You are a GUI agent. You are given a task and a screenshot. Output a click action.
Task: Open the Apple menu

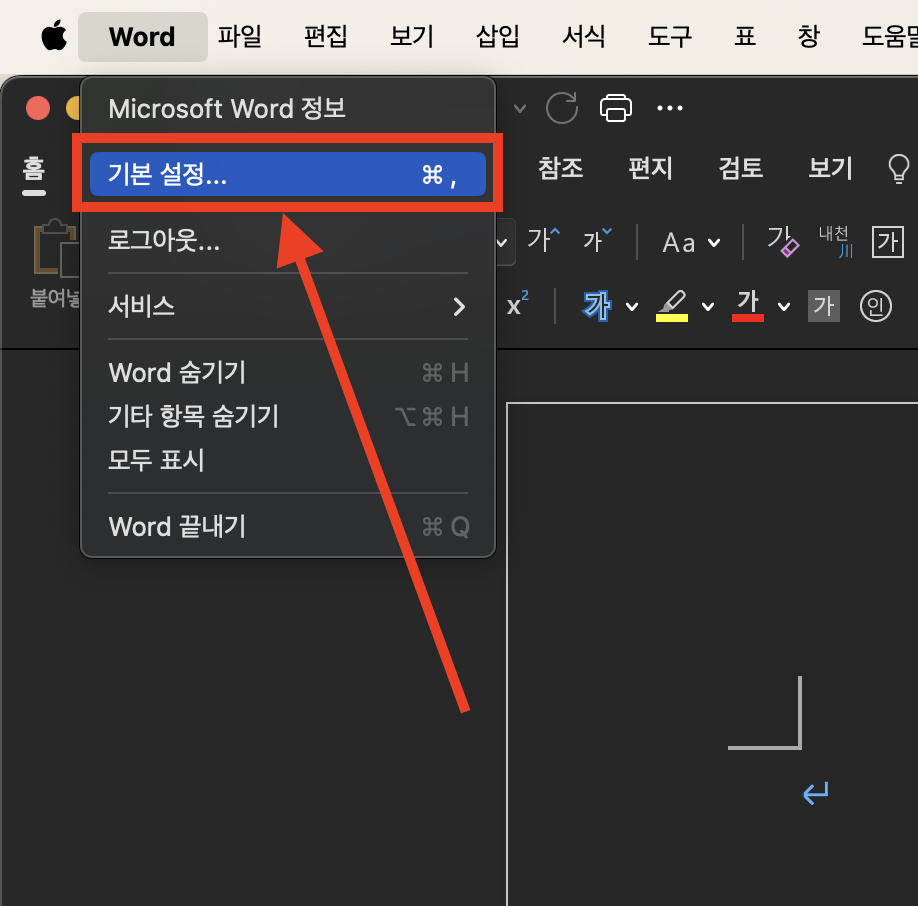coord(54,35)
